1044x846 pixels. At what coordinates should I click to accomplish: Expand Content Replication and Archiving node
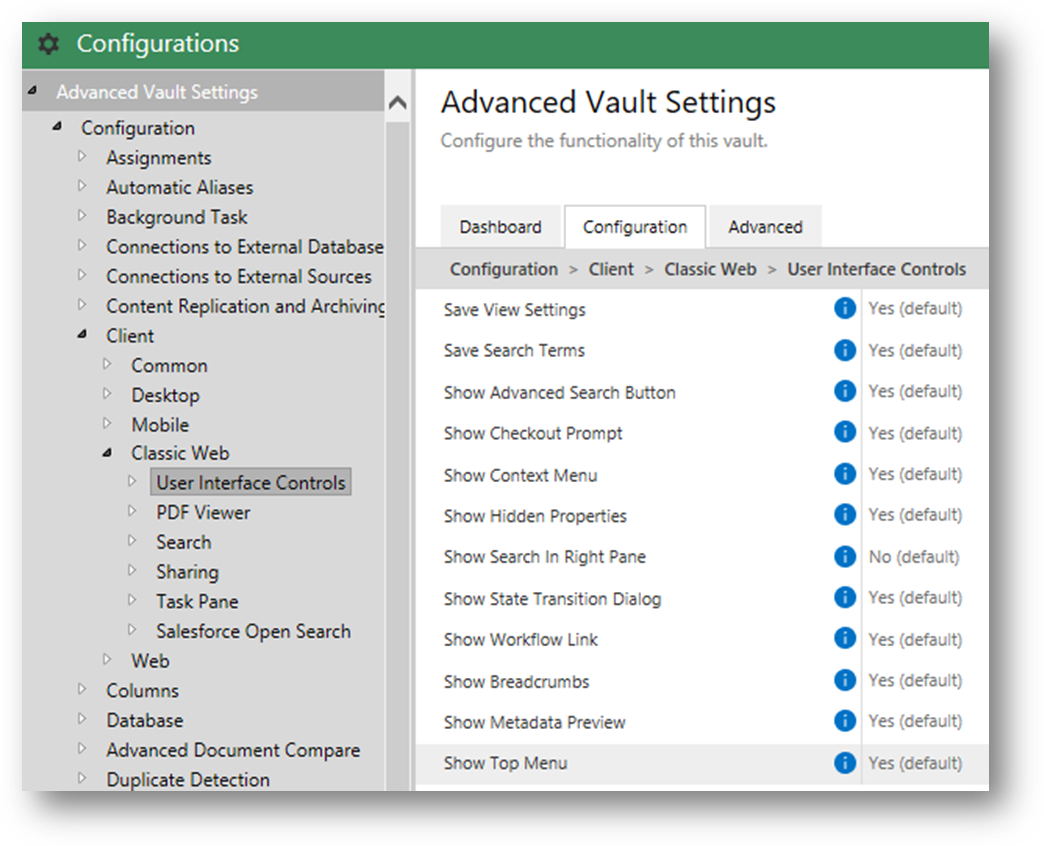[x=83, y=304]
